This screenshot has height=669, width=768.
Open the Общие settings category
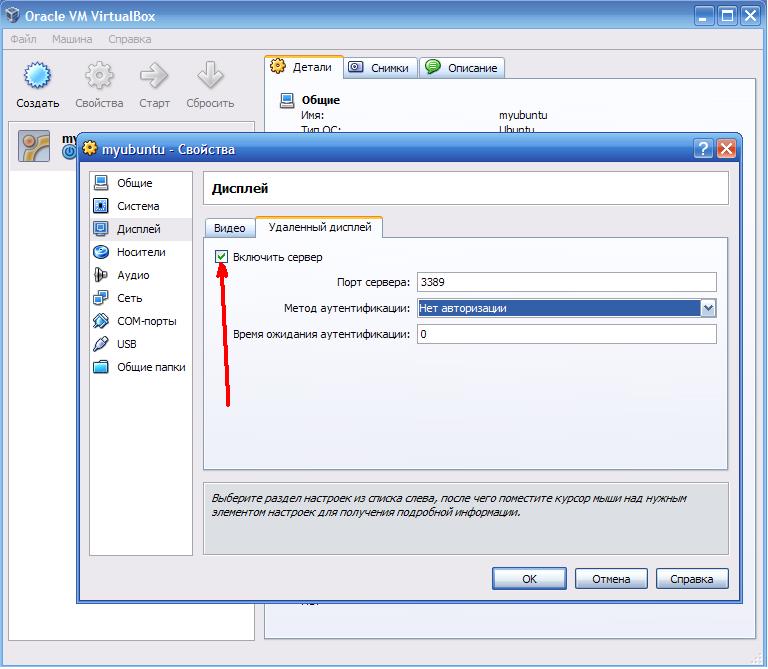tap(141, 183)
